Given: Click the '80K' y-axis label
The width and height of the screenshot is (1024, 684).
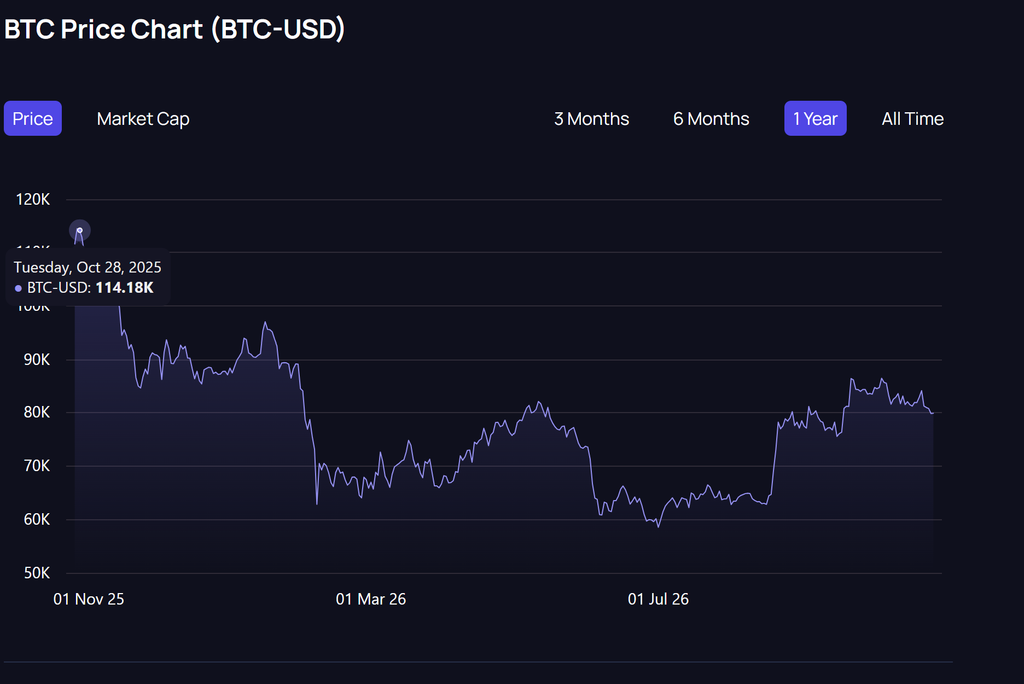Looking at the screenshot, I should (37, 412).
